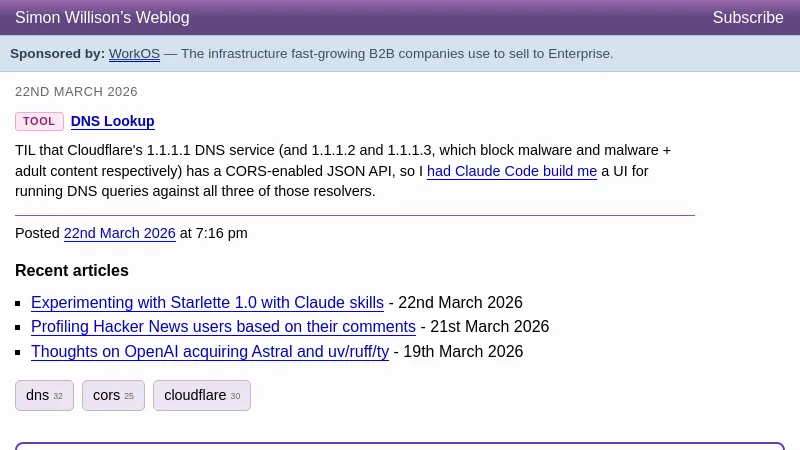
Task: Click the uppercase 22ND MARCH 2026 date heading
Action: pos(76,92)
